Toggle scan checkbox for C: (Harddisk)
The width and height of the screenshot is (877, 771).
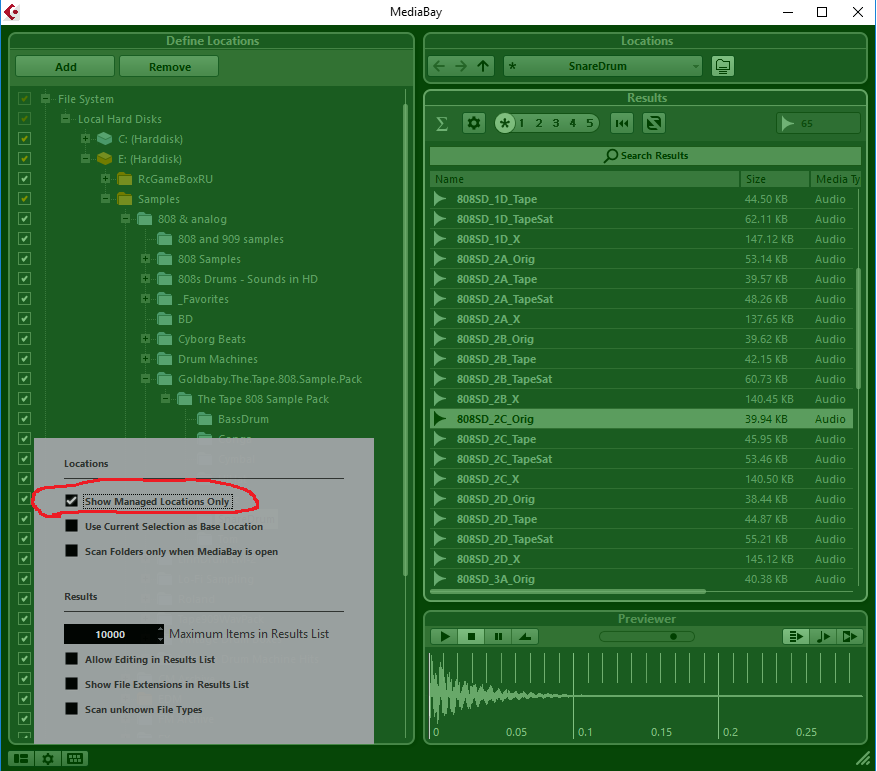24,138
